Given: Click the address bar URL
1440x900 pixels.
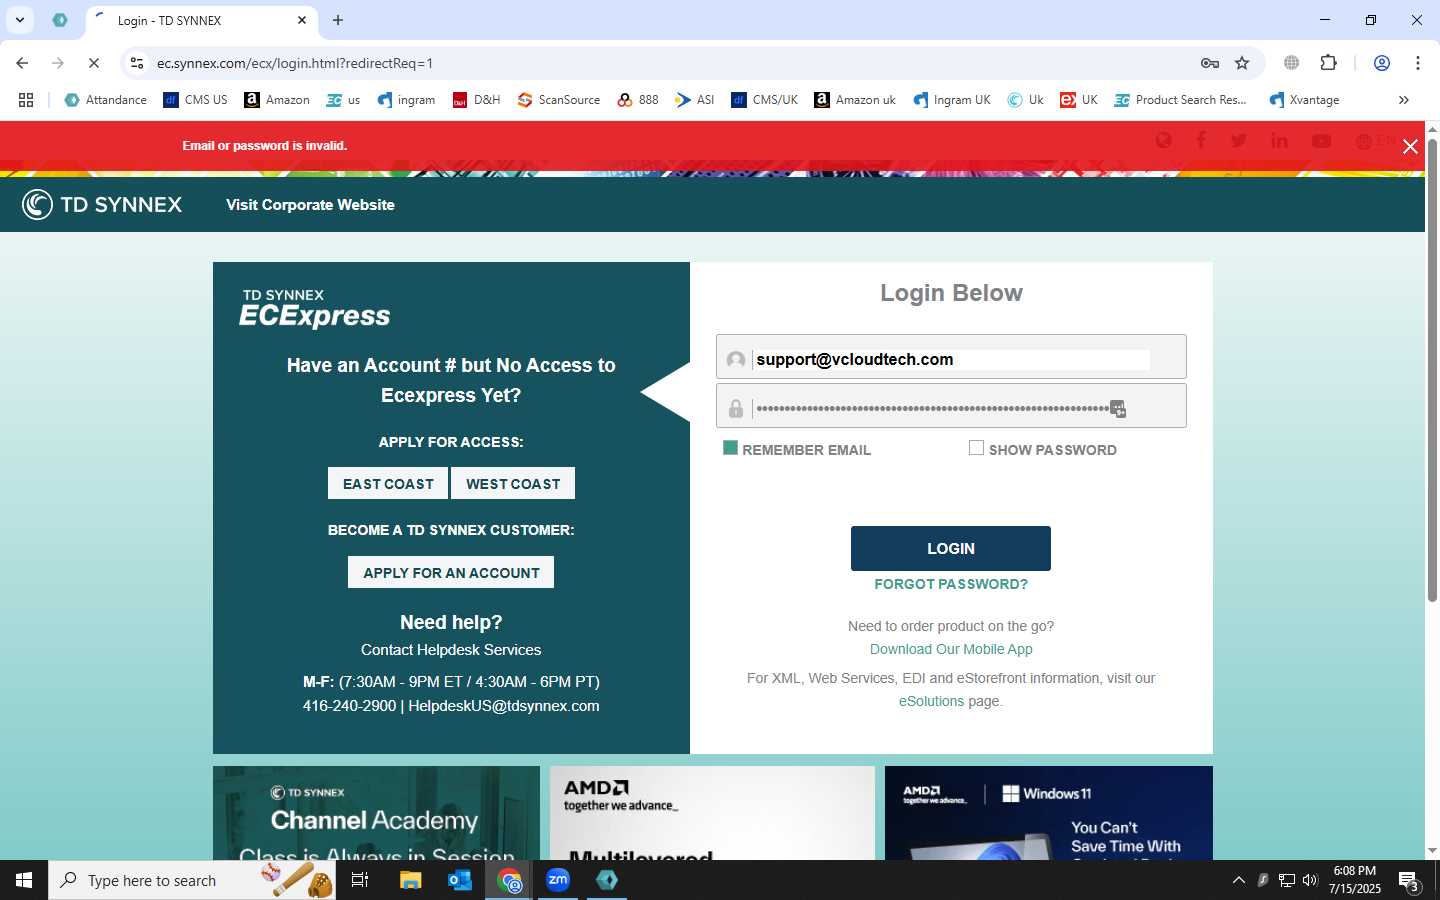Looking at the screenshot, I should [x=295, y=63].
